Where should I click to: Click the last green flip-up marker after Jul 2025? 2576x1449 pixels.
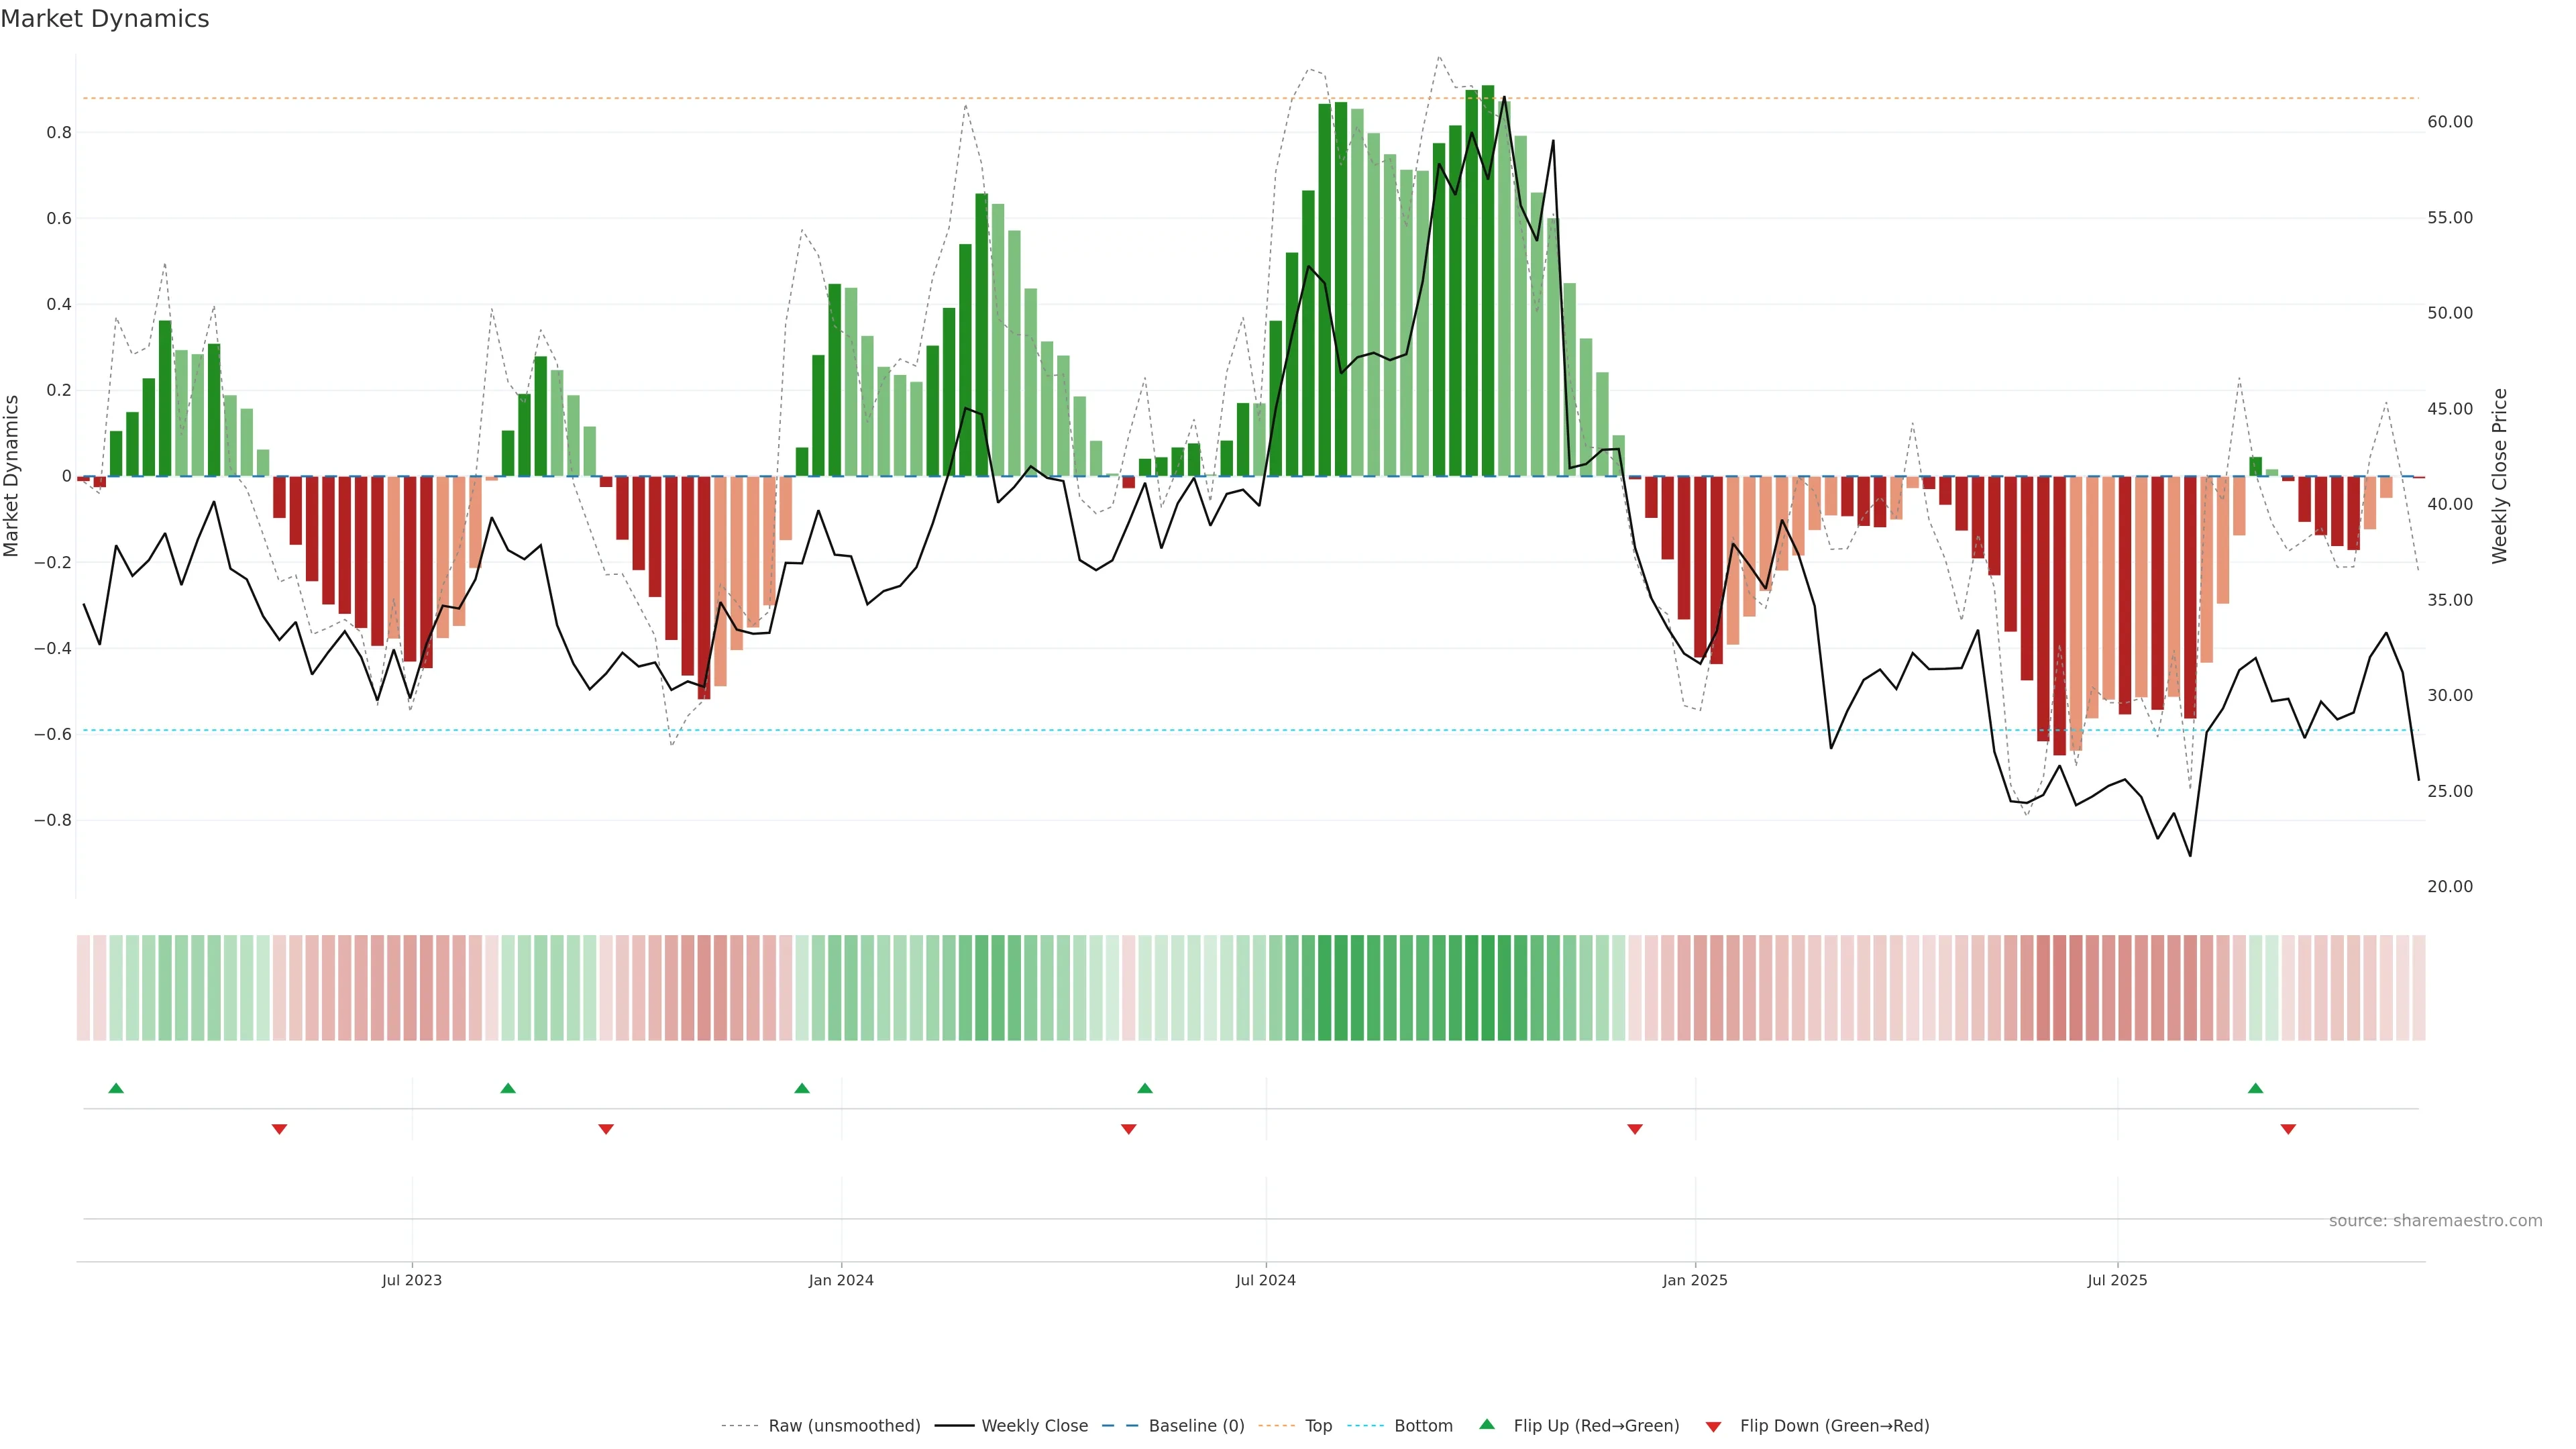[2255, 1088]
